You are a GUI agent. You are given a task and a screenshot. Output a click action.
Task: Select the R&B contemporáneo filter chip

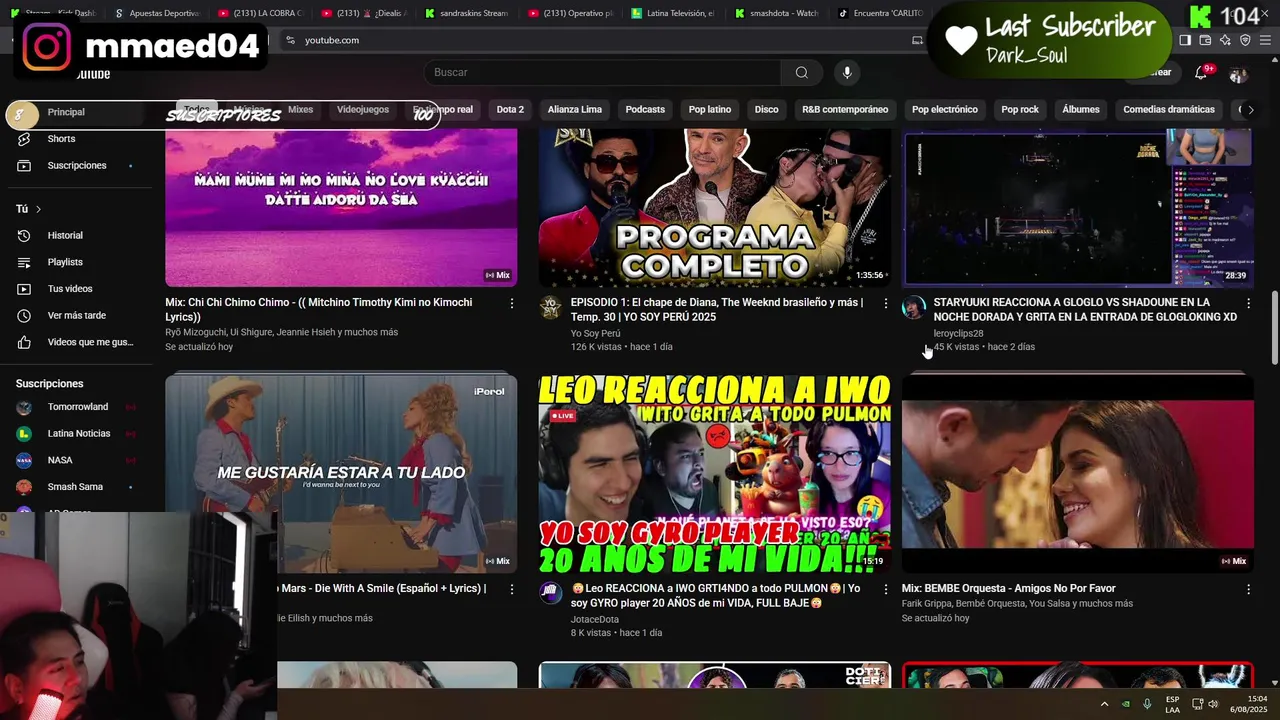(x=845, y=110)
